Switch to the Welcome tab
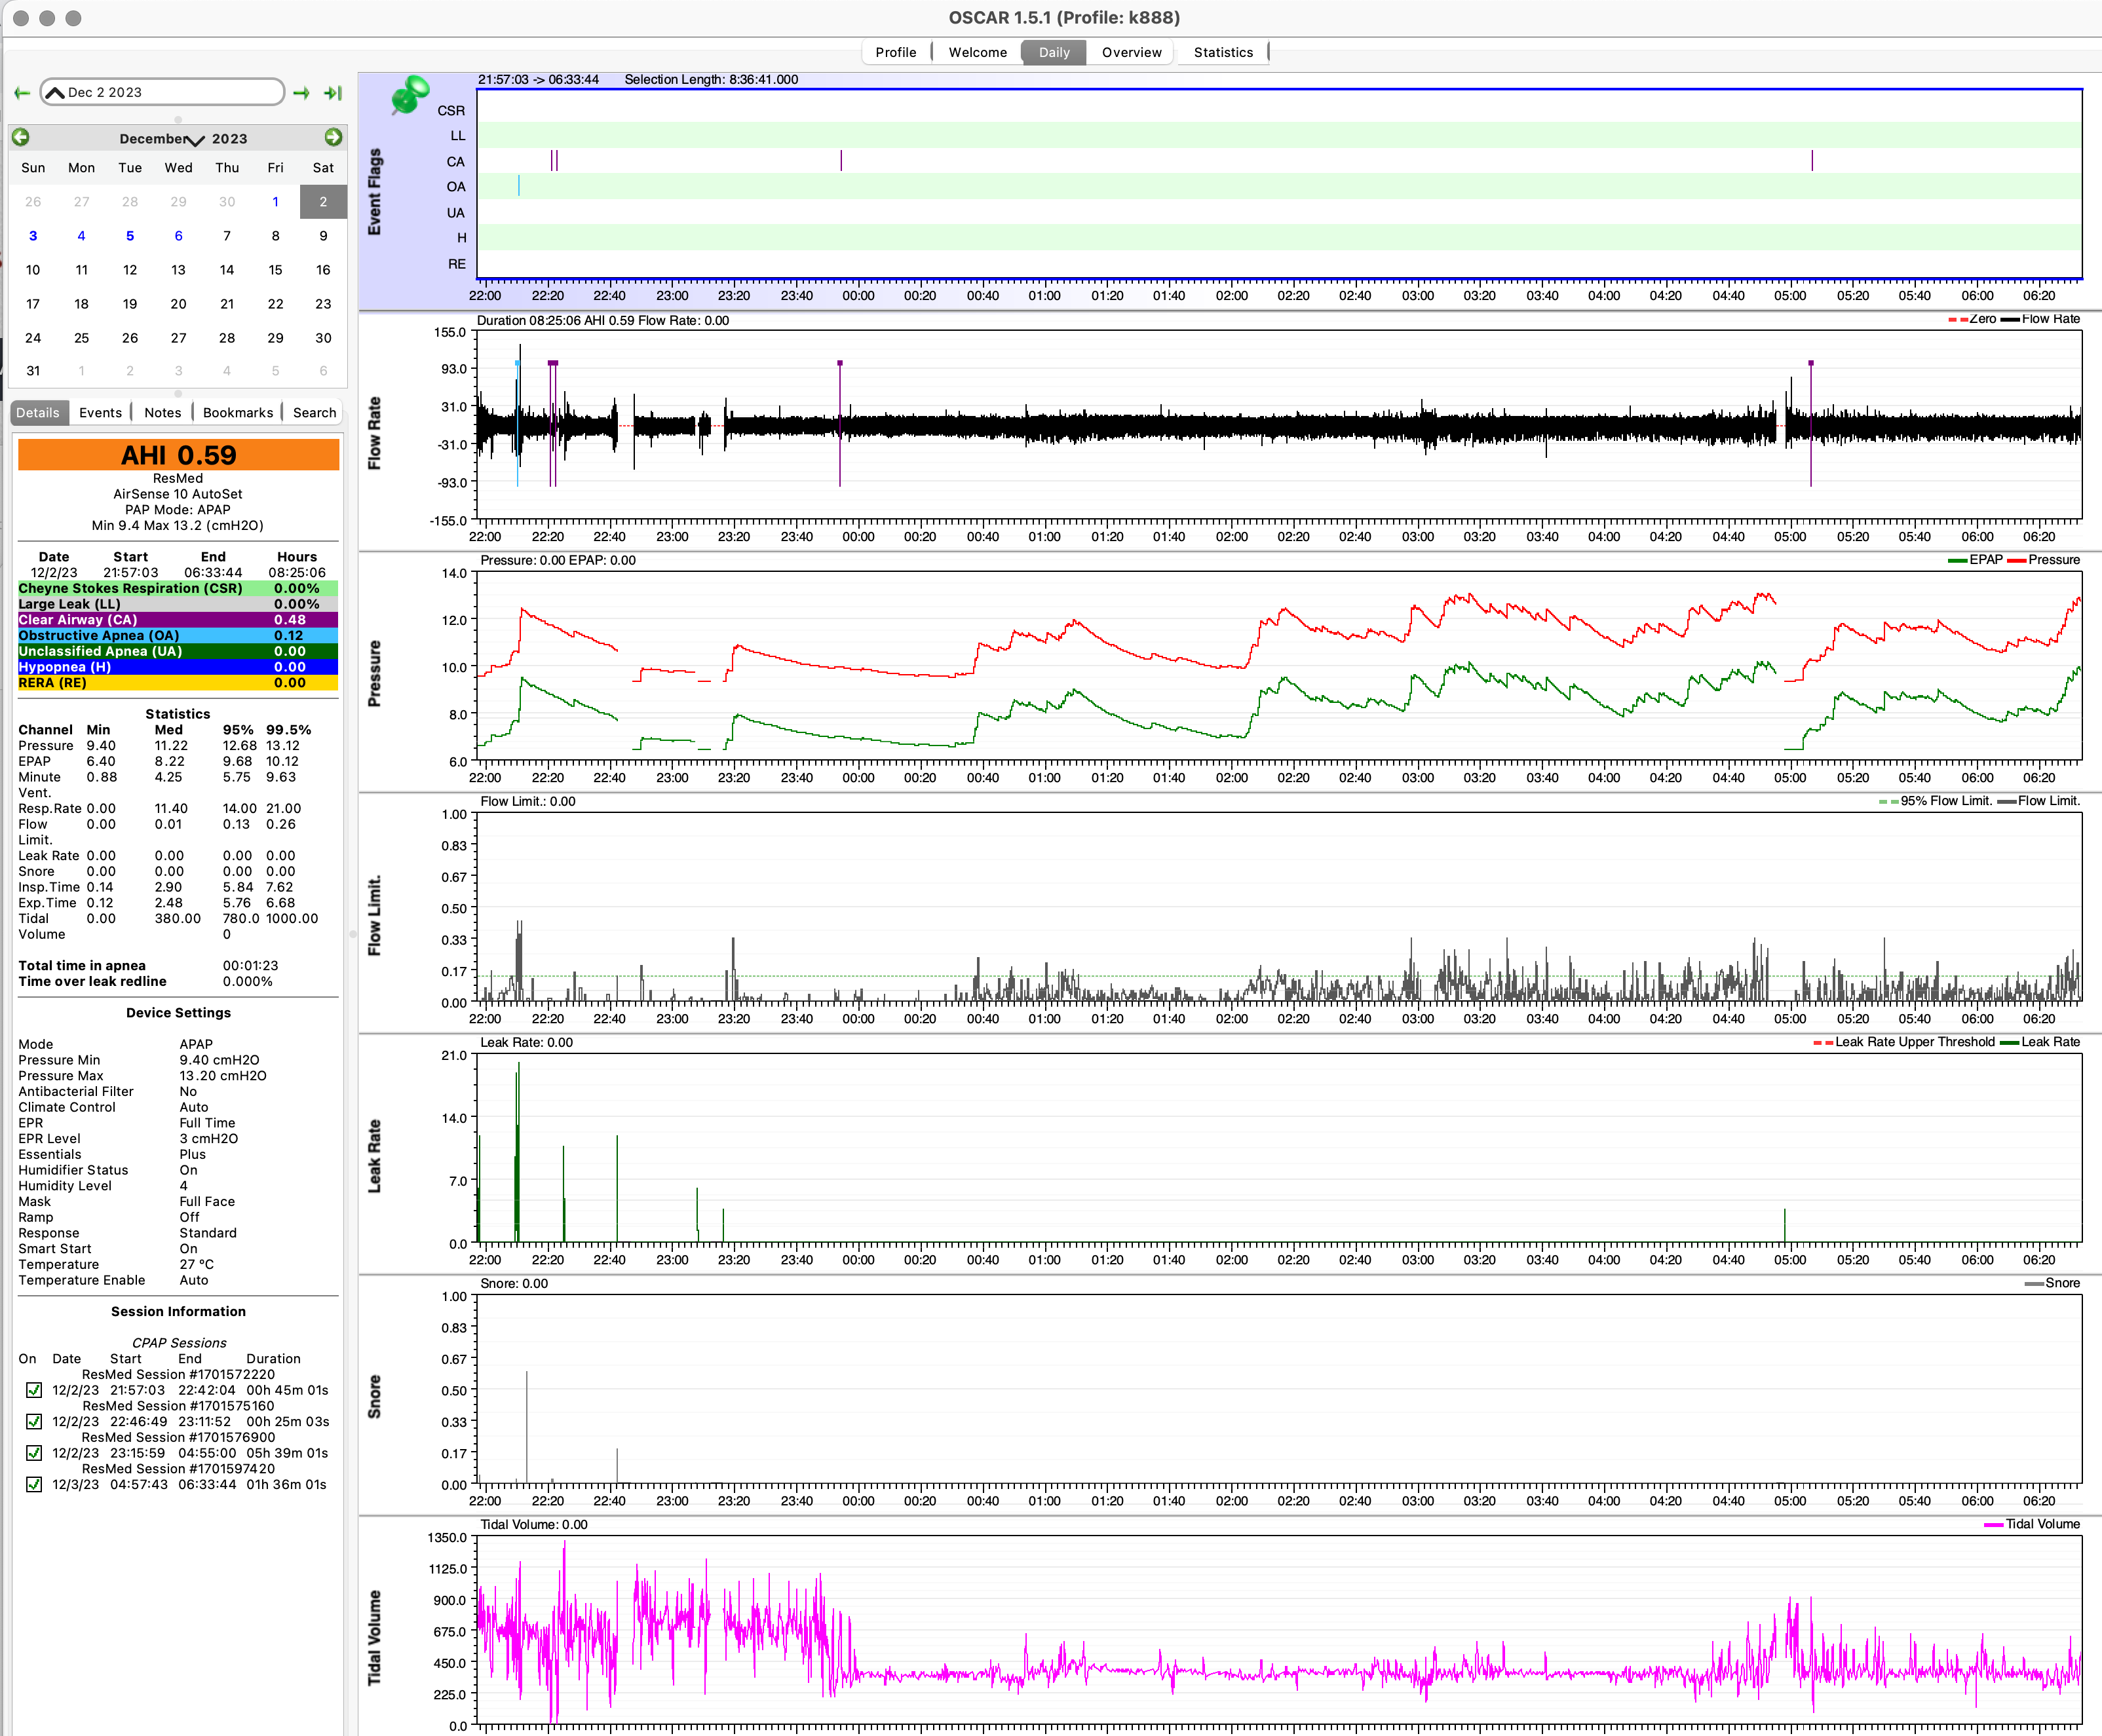Screen dimensions: 2102x1736 point(977,52)
